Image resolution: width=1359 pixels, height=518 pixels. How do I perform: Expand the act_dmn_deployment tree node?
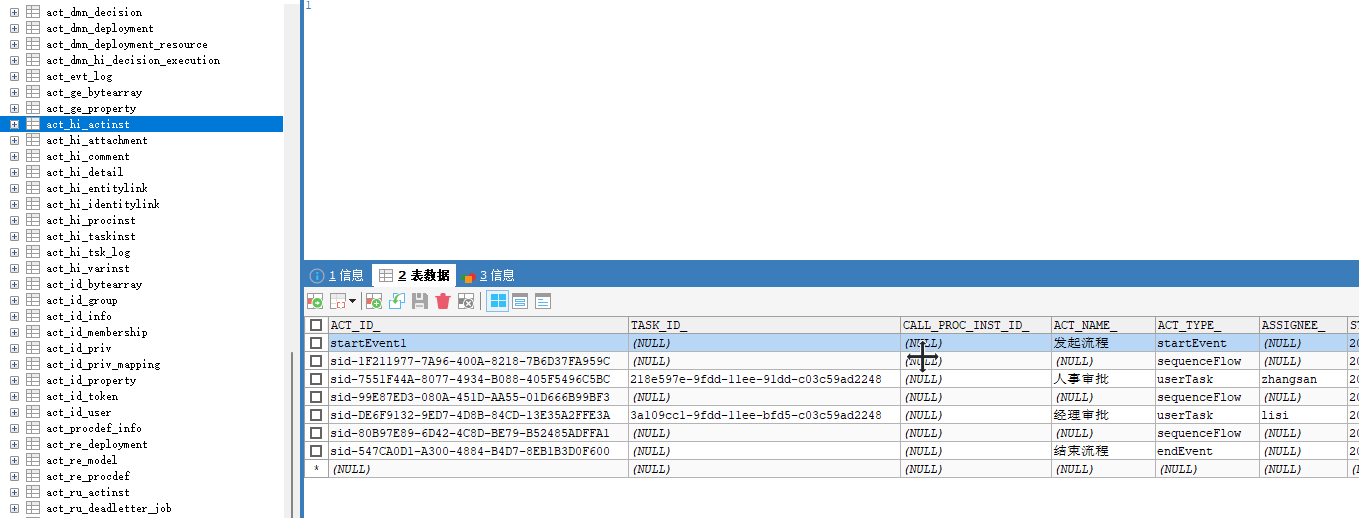14,28
